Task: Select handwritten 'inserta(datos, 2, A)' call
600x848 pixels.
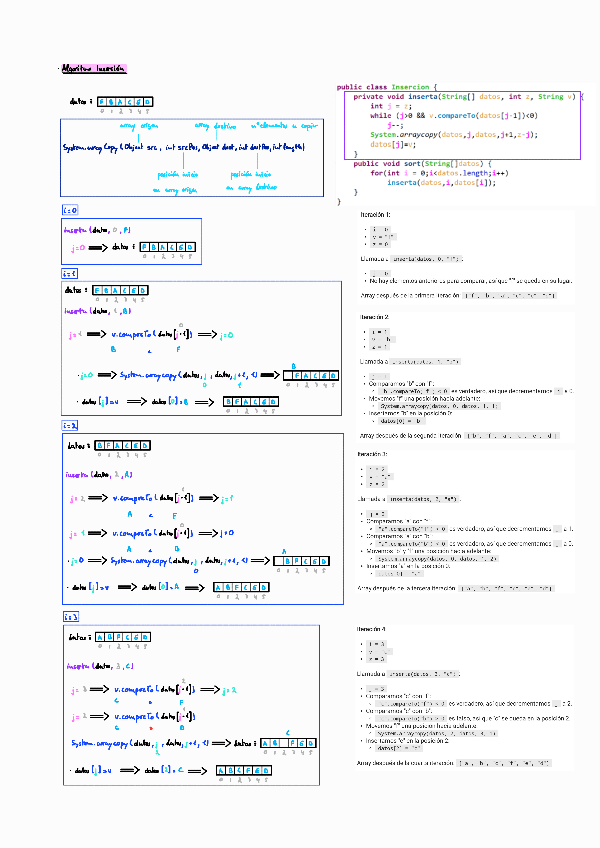Action: (x=99, y=474)
